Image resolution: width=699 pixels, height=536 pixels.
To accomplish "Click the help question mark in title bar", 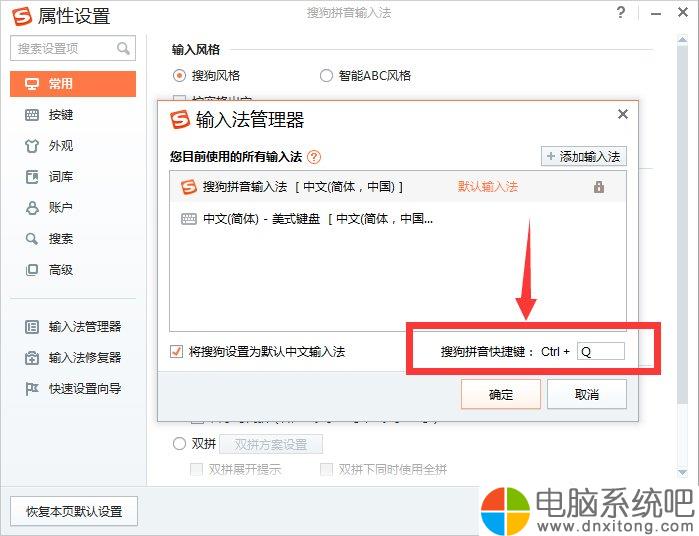I will 621,12.
